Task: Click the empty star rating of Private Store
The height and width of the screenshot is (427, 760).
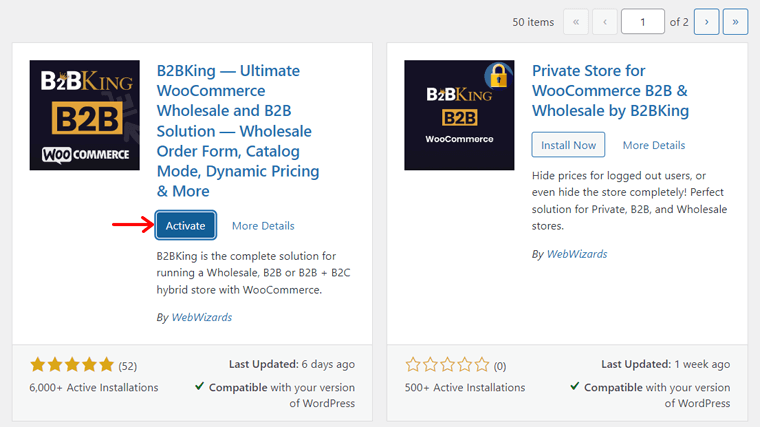Action: coord(447,365)
